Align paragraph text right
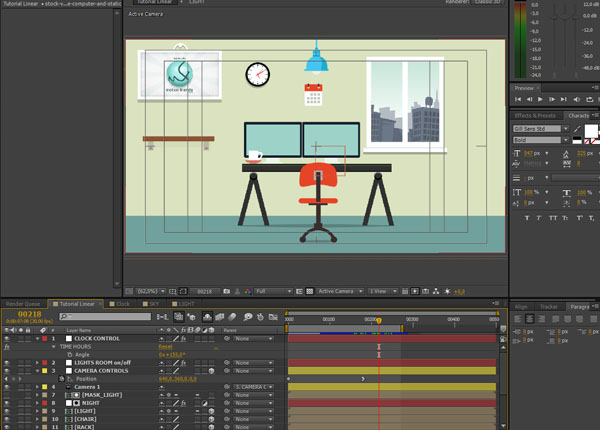Viewport: 600px width, 430px height. [541, 319]
